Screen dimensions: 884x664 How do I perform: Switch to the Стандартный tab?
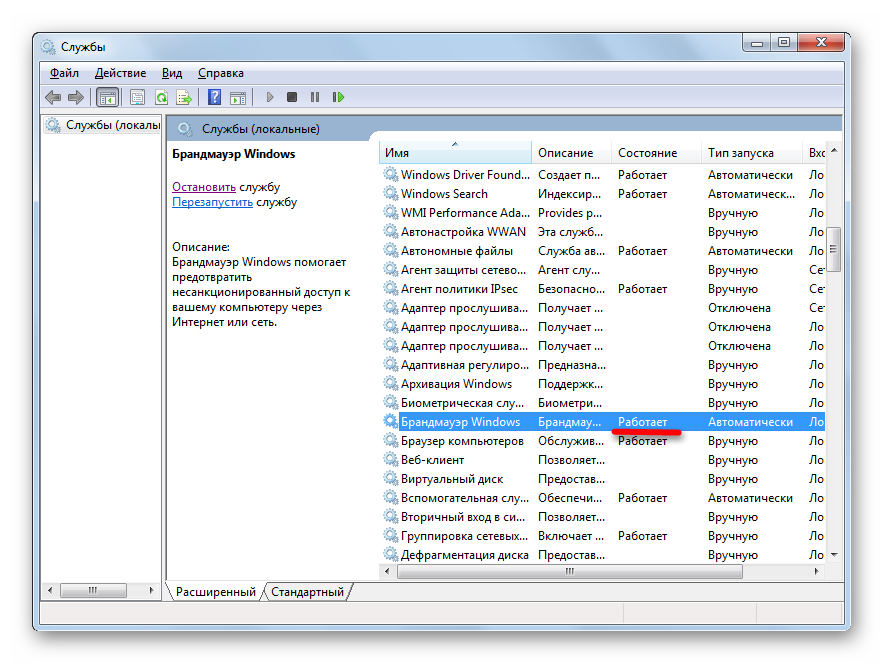[307, 592]
